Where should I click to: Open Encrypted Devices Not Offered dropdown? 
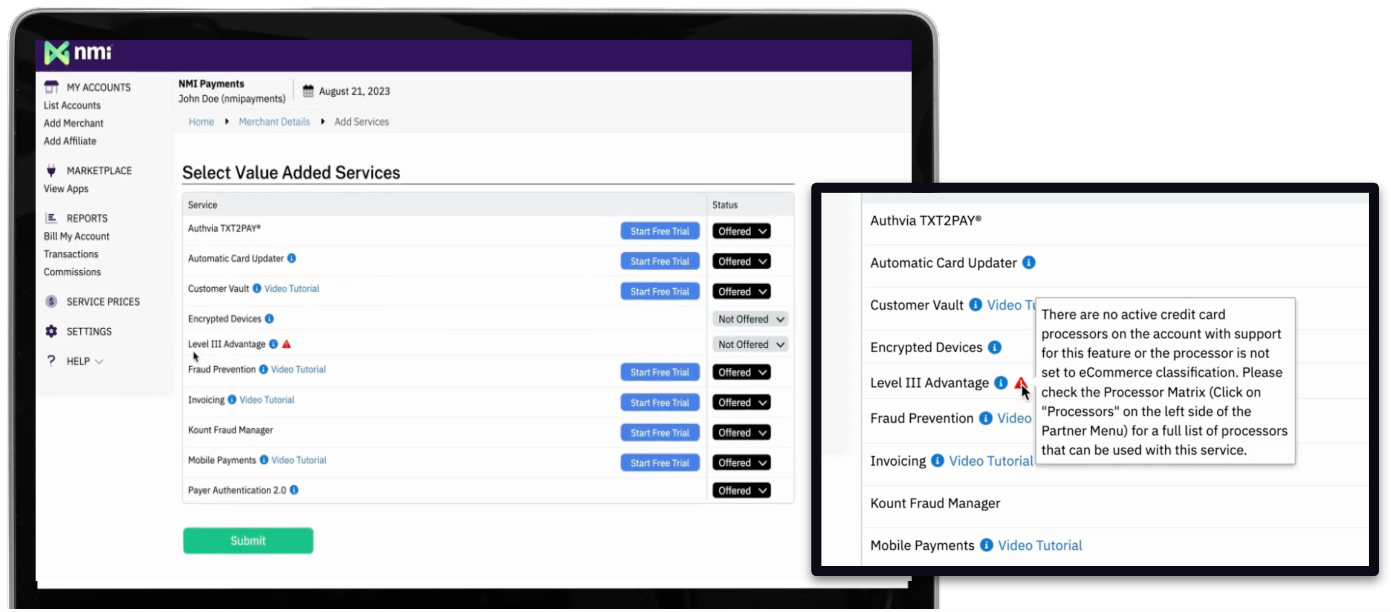pos(750,319)
